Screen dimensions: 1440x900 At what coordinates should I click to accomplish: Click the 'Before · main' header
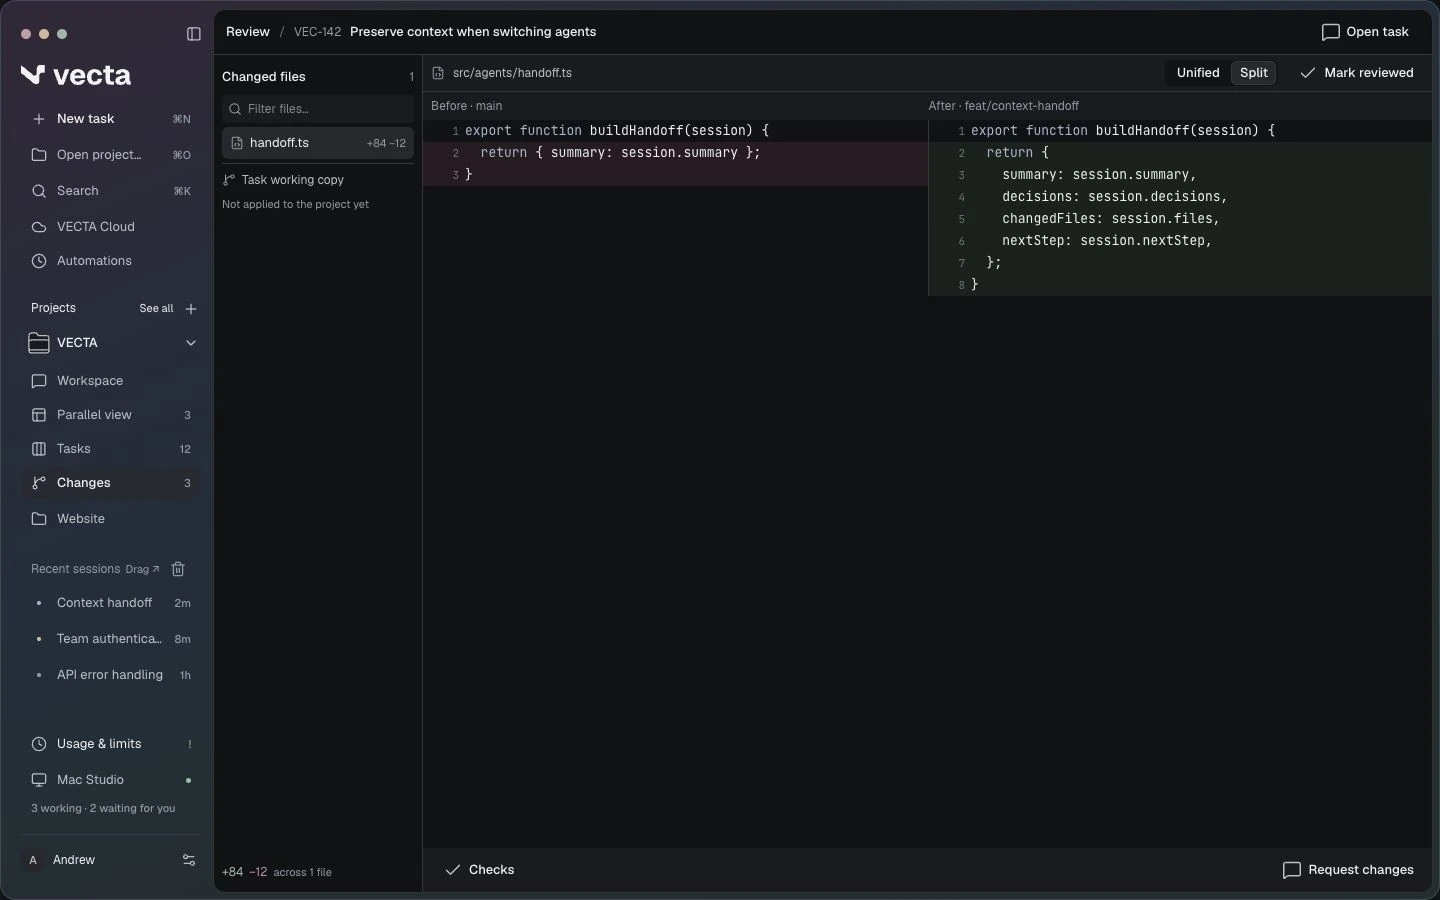click(466, 106)
